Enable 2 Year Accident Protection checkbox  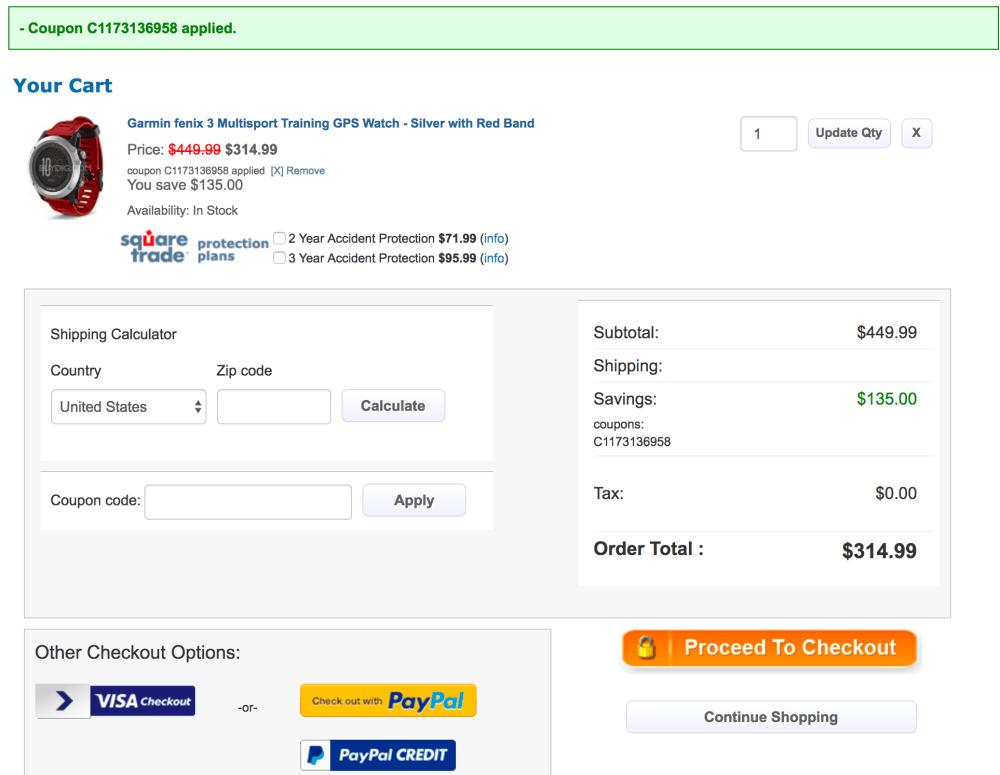[x=280, y=239]
